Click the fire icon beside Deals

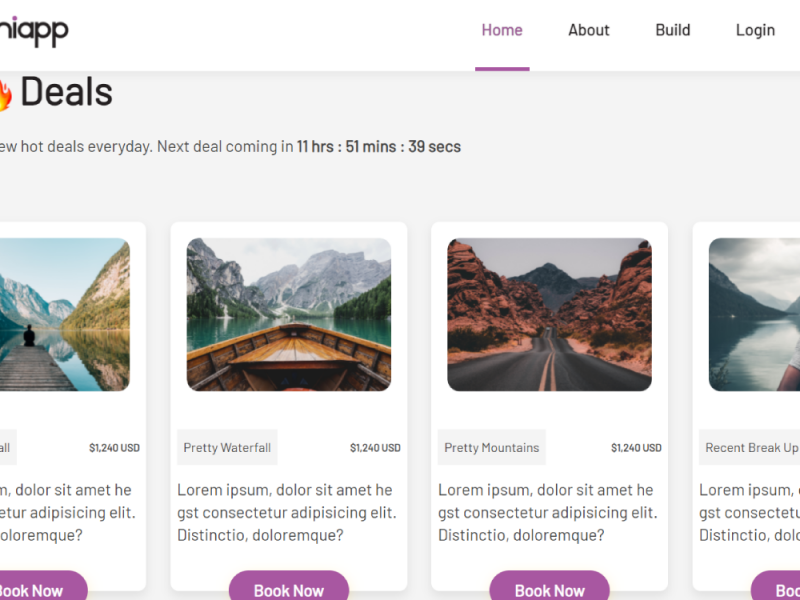click(x=4, y=94)
